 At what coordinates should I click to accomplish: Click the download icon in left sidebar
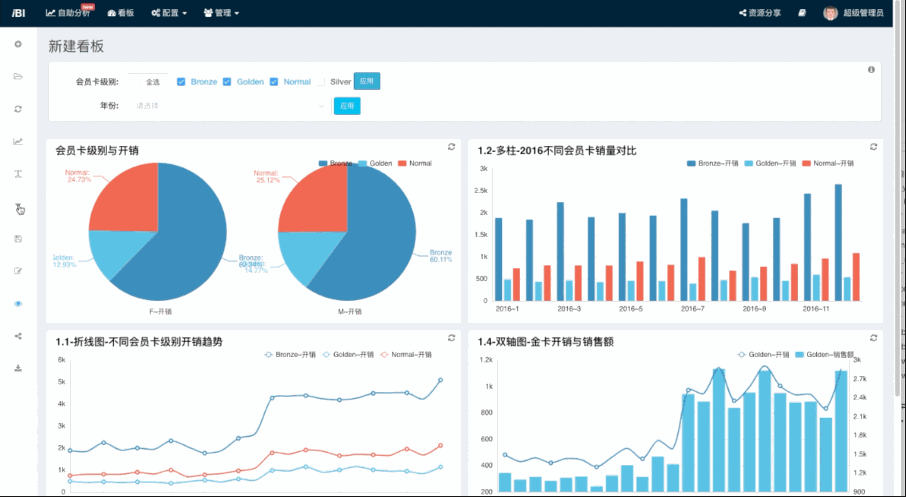click(x=18, y=368)
